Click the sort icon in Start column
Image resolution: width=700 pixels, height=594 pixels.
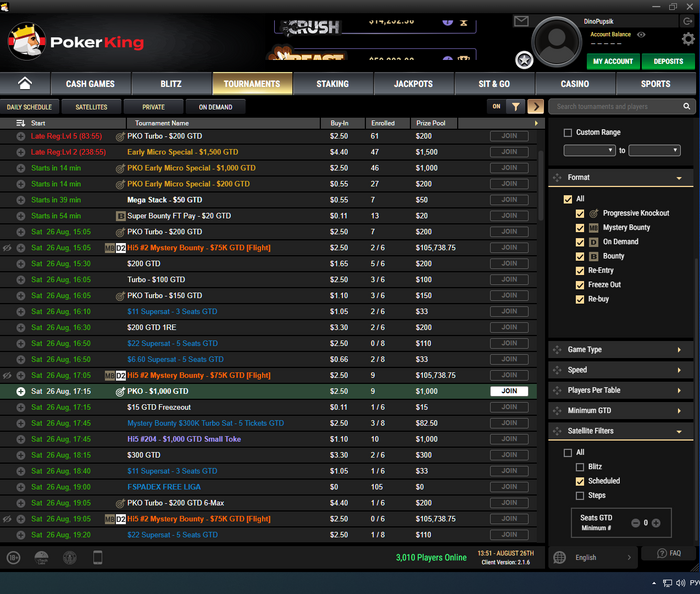click(20, 123)
